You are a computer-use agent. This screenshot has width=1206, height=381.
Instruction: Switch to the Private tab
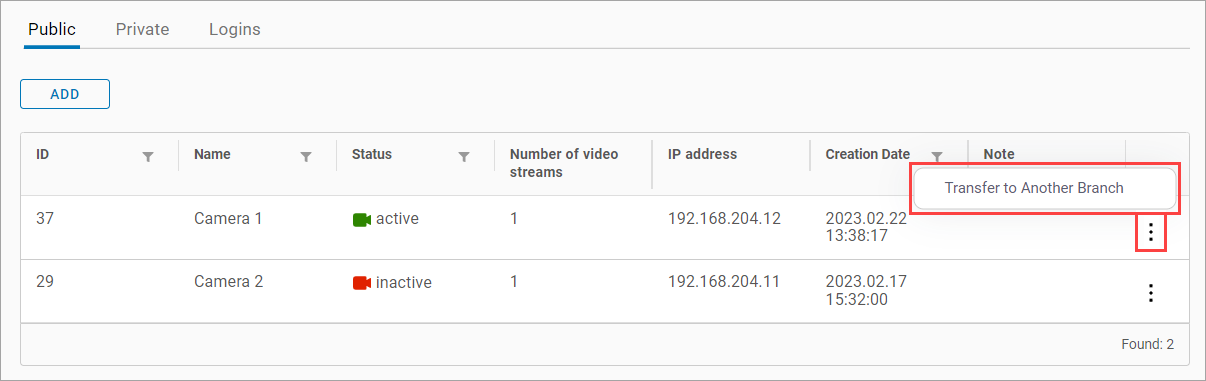tap(142, 29)
